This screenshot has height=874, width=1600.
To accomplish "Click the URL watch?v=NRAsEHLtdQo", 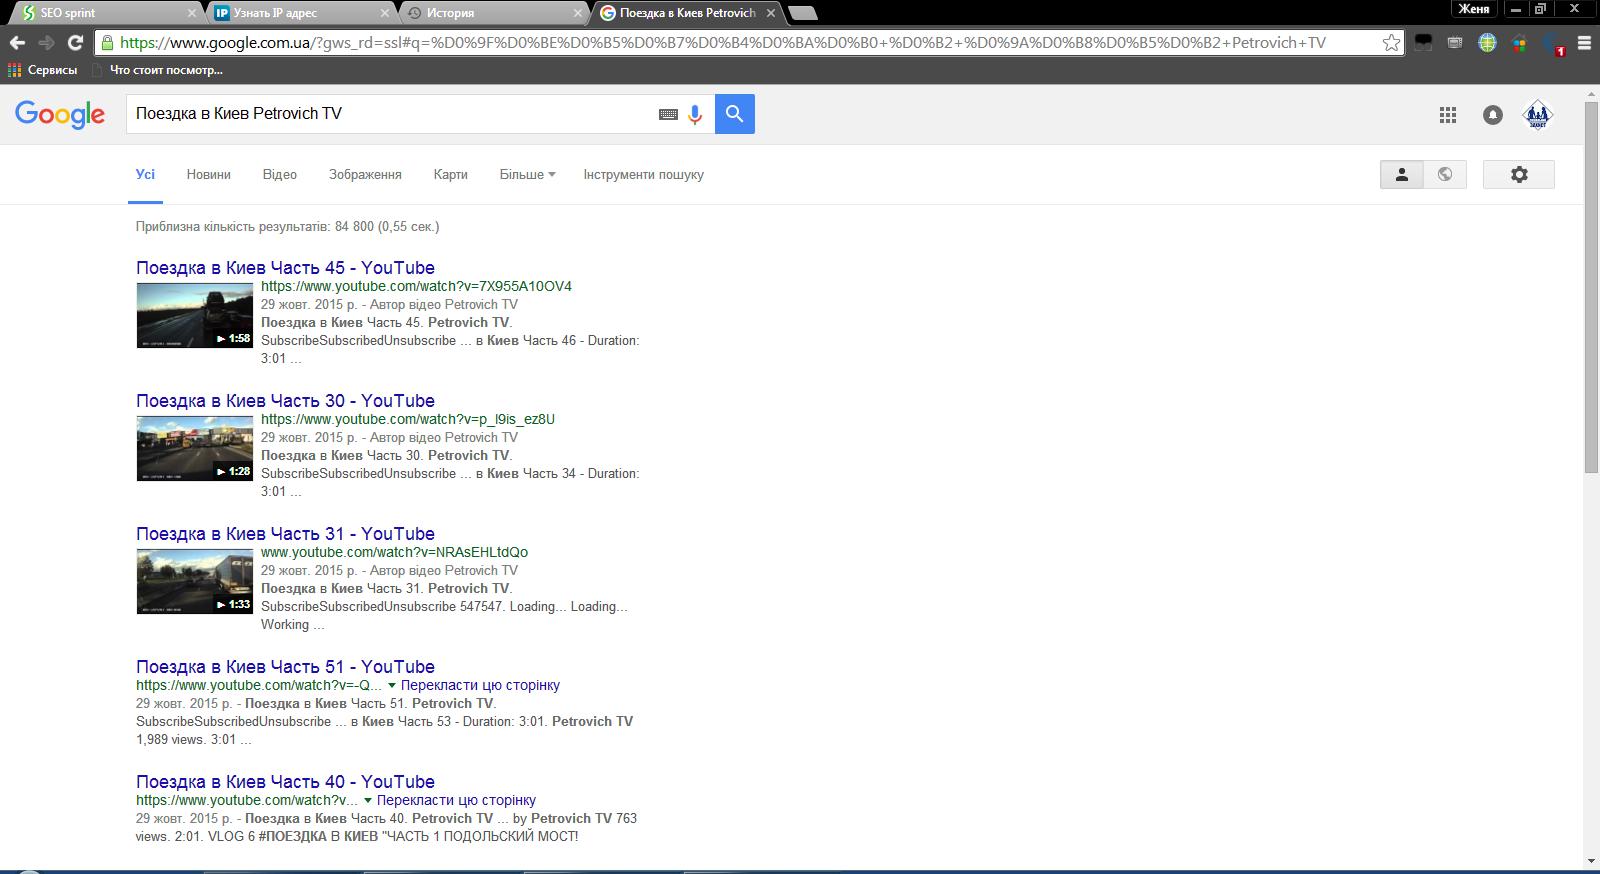I will [394, 553].
